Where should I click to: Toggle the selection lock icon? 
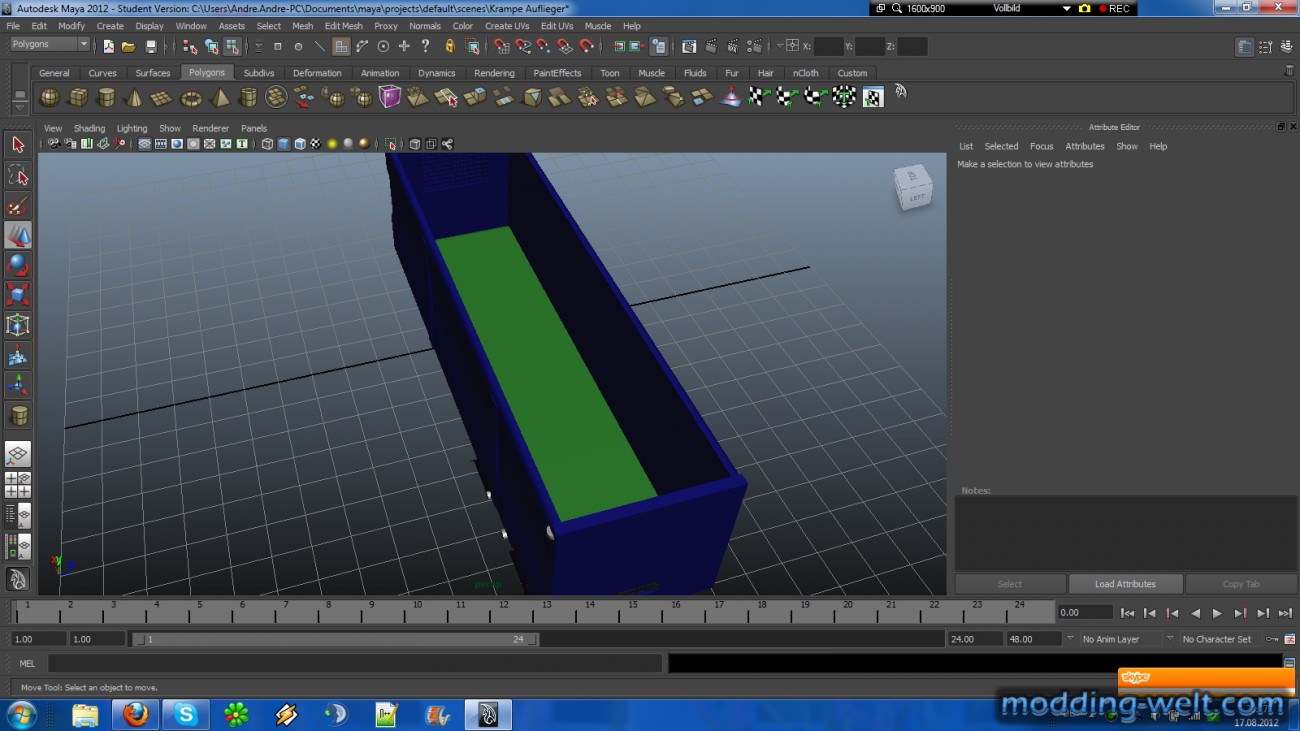click(x=450, y=46)
